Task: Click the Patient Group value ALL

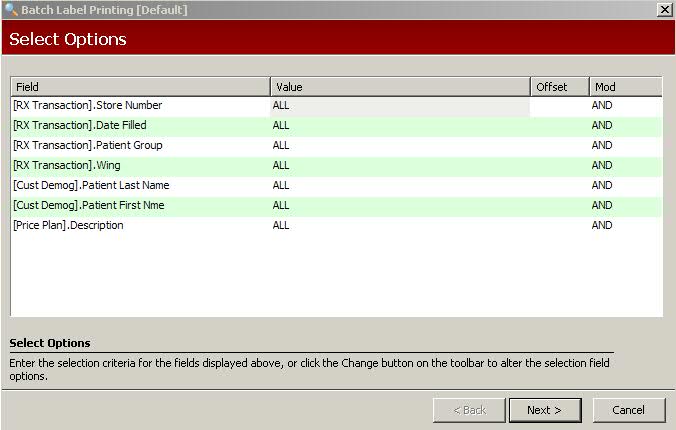Action: [281, 145]
